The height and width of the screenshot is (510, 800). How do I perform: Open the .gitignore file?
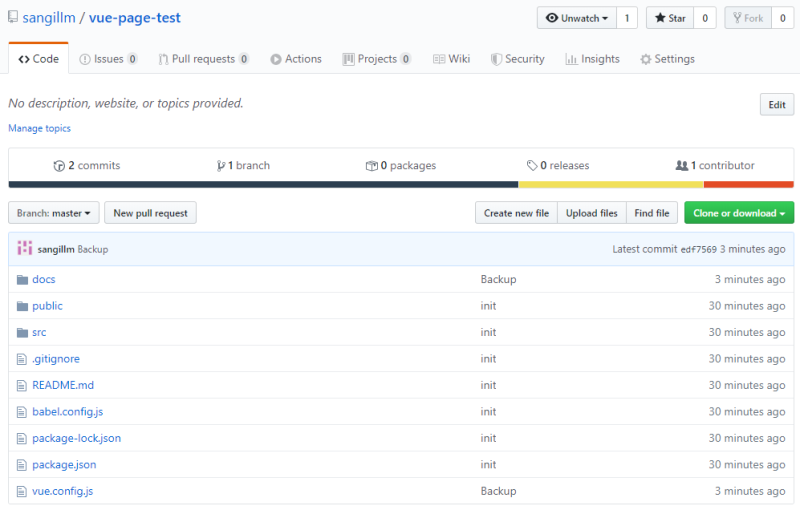pyautogui.click(x=56, y=359)
